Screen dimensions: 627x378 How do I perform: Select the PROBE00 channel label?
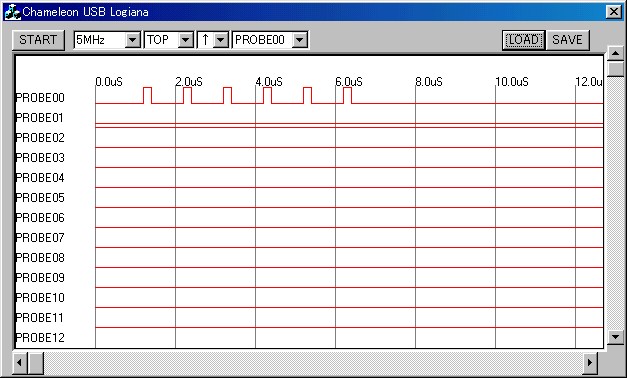[x=40, y=98]
